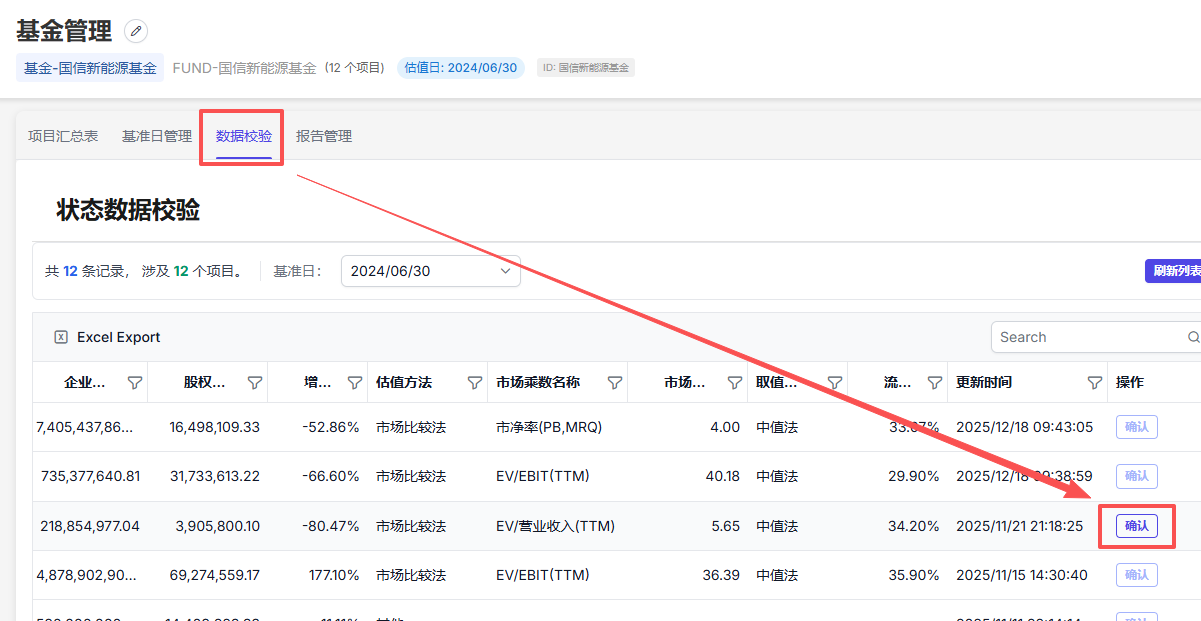Select the cell 69,274,559.17
Screen dimensions: 1201x621
[215, 575]
